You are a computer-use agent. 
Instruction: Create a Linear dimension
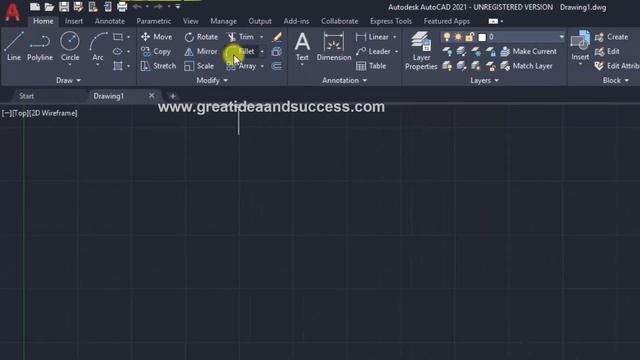click(x=372, y=37)
